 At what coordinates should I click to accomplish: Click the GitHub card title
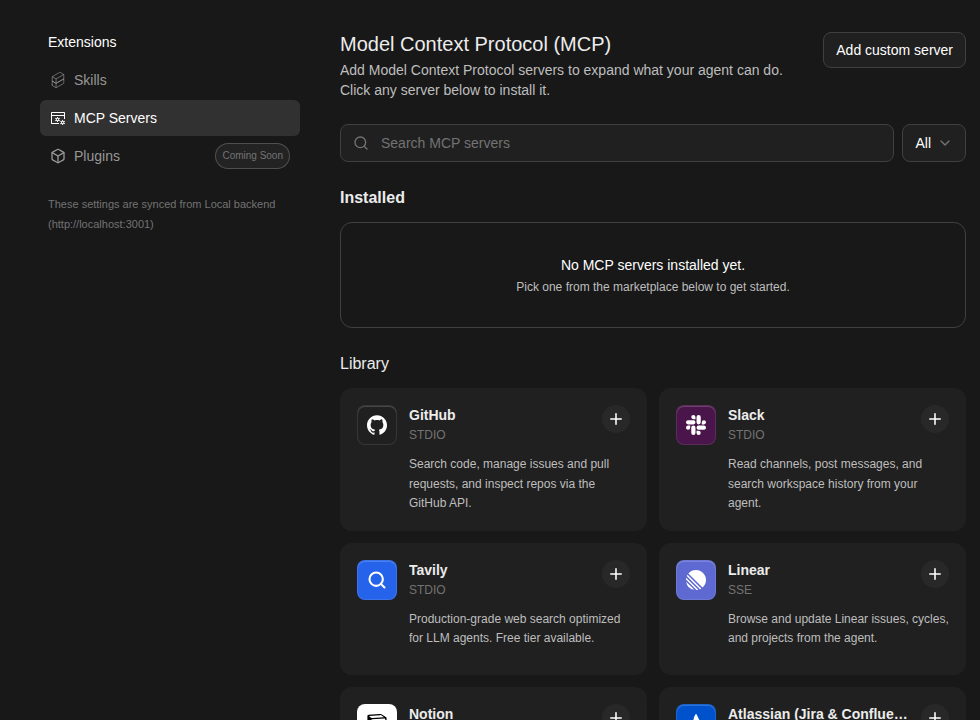432,415
